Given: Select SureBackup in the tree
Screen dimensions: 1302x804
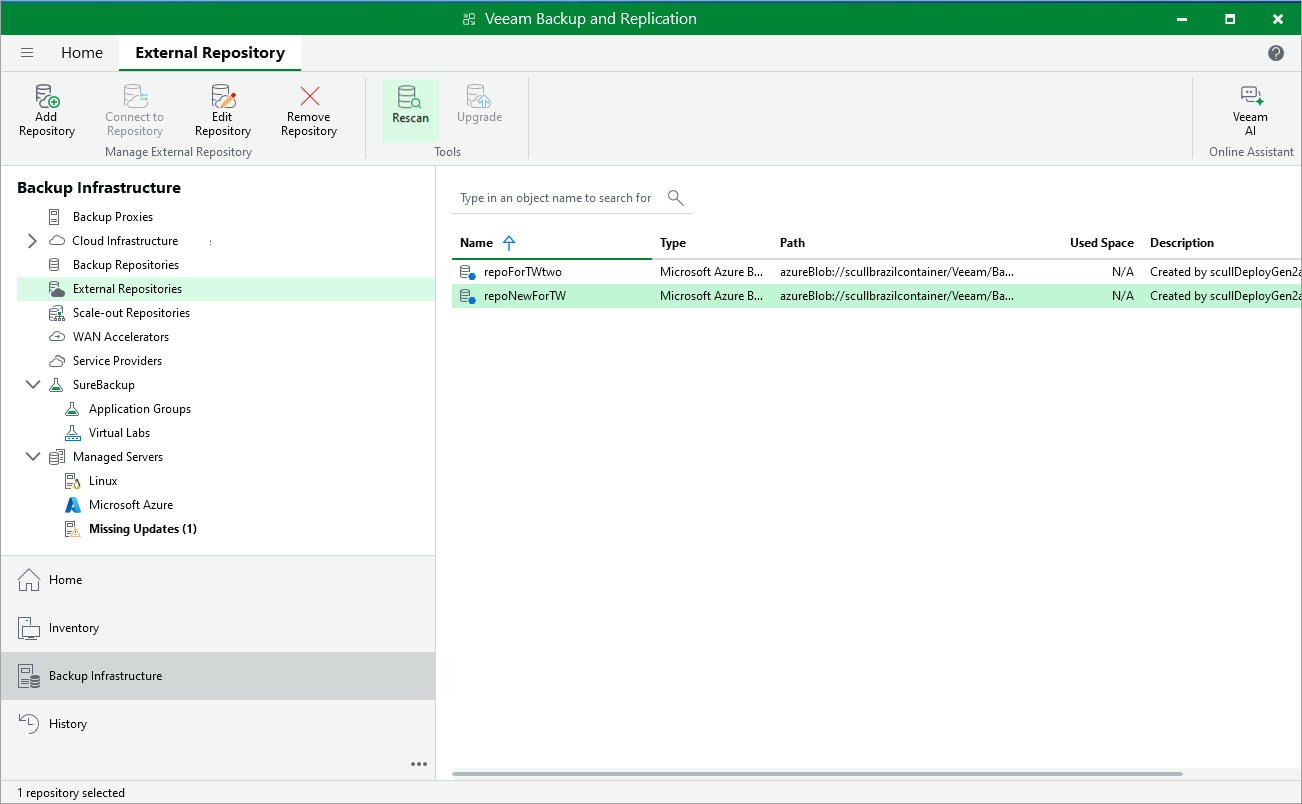Looking at the screenshot, I should pyautogui.click(x=104, y=385).
